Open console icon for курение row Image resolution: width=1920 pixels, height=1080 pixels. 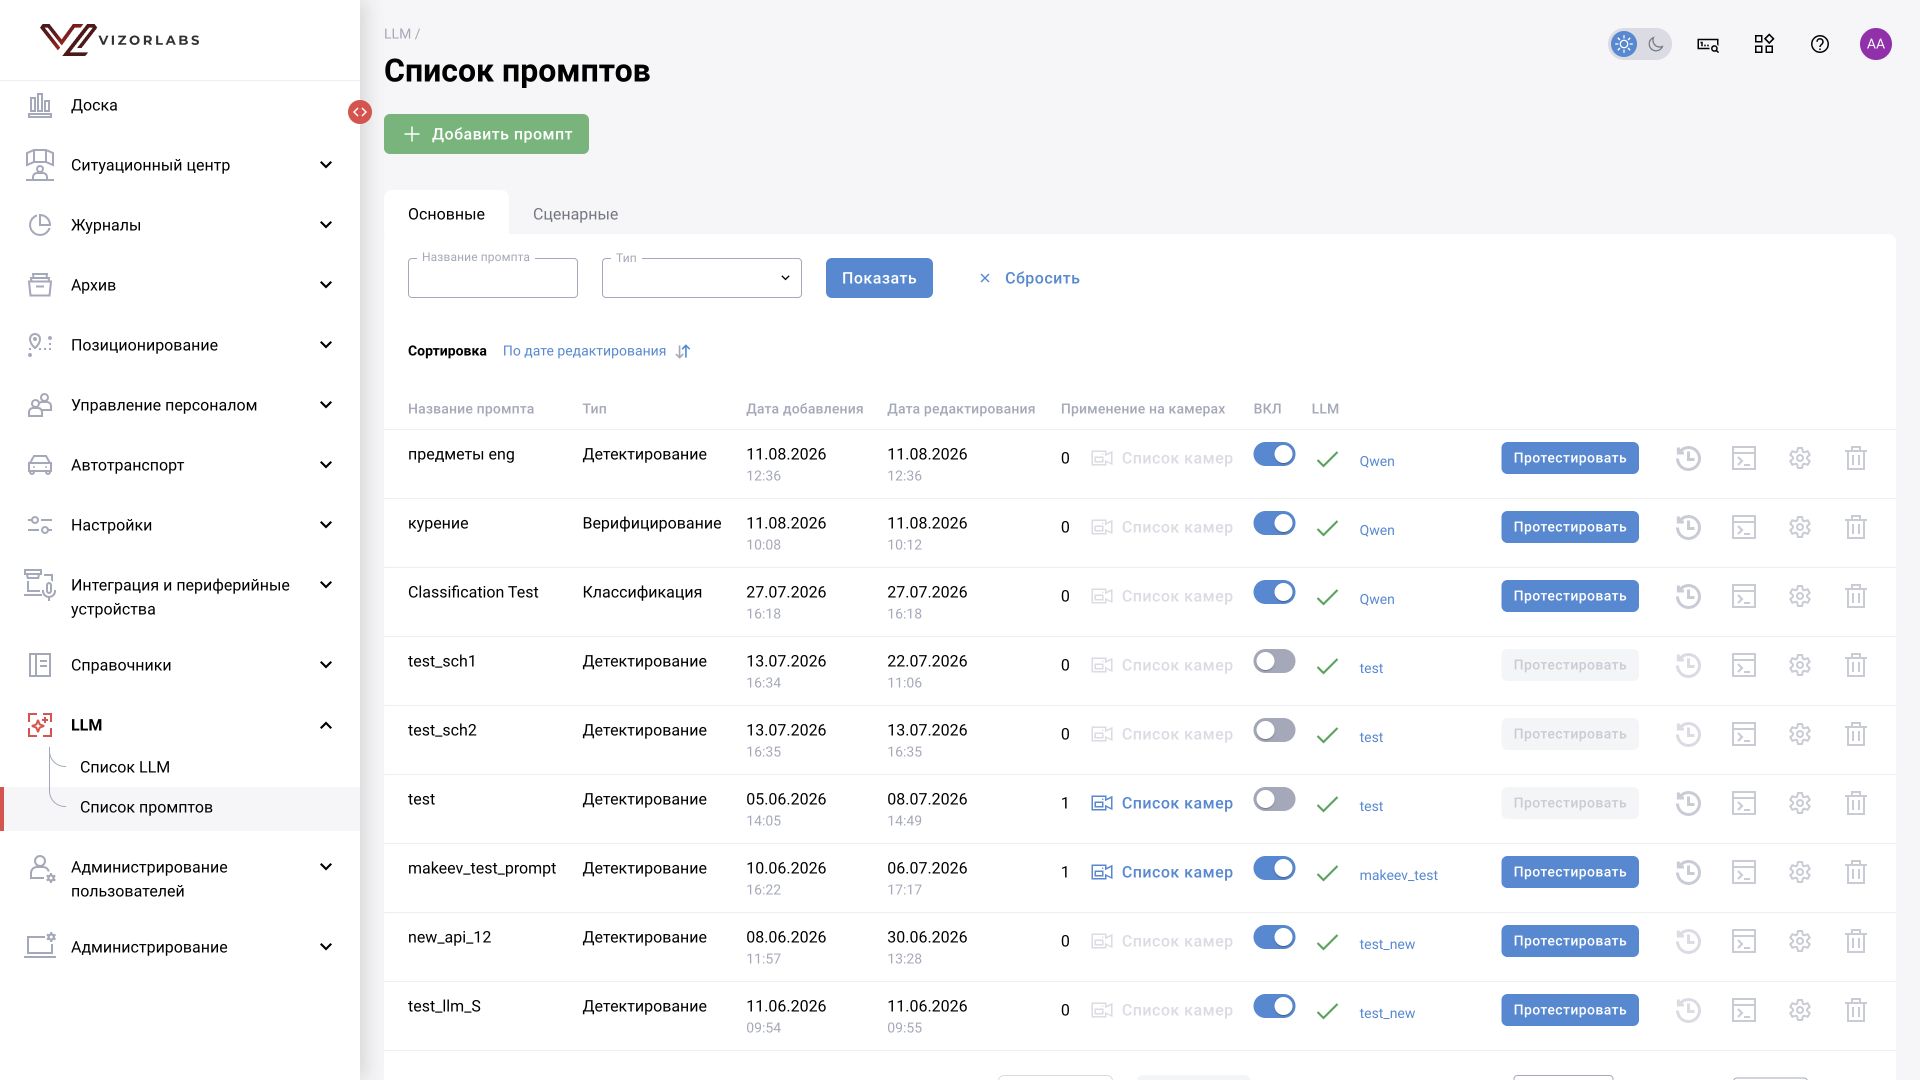(x=1744, y=527)
